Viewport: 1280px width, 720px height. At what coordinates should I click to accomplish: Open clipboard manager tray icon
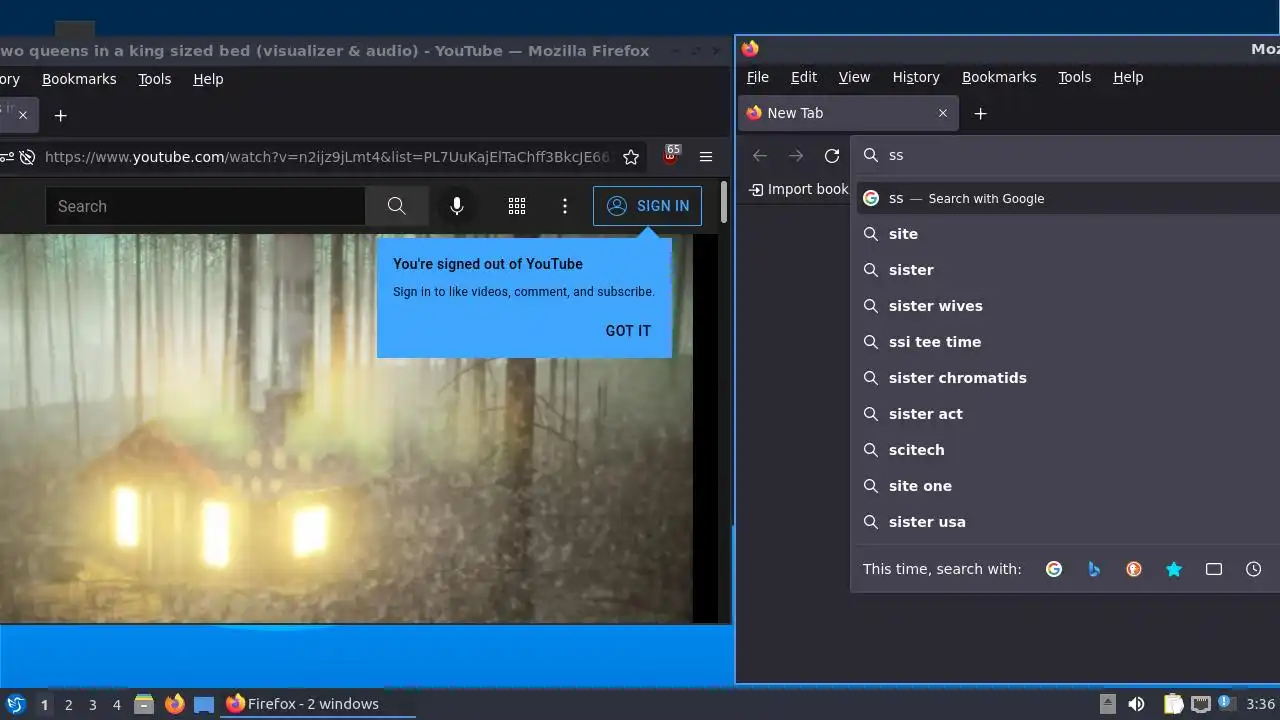tap(1173, 704)
